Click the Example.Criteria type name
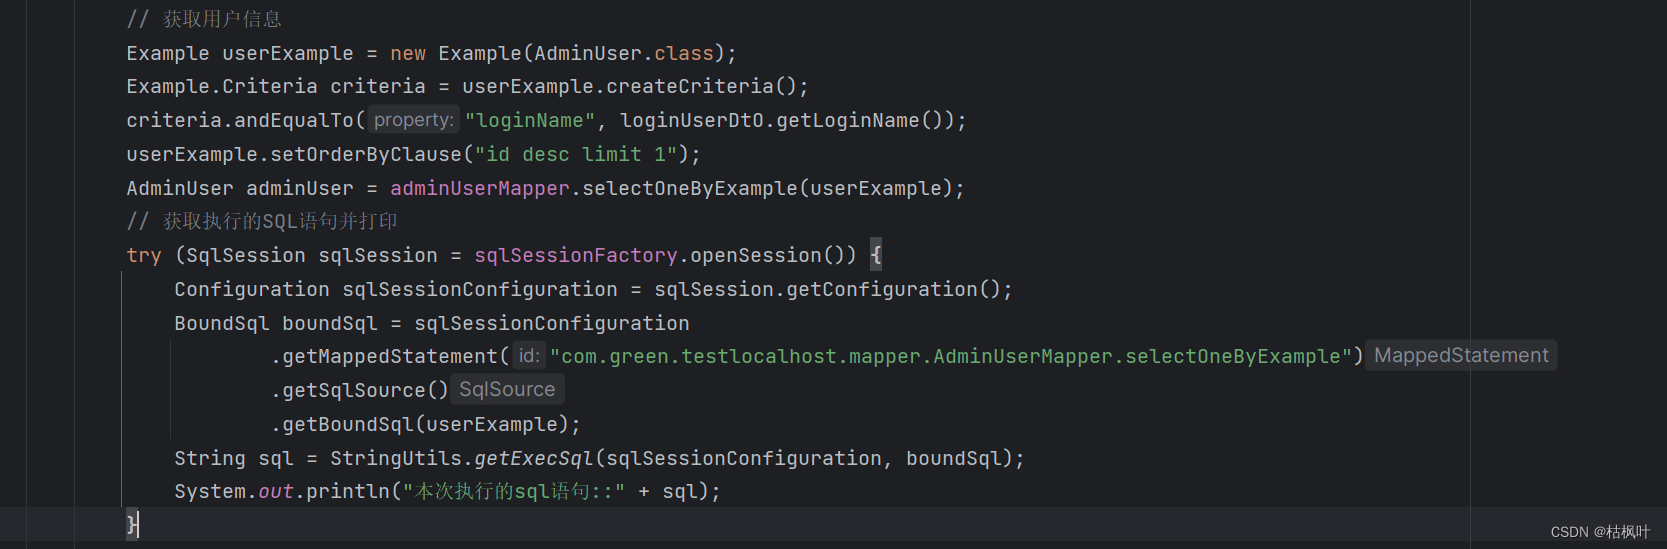1667x549 pixels. [222, 87]
